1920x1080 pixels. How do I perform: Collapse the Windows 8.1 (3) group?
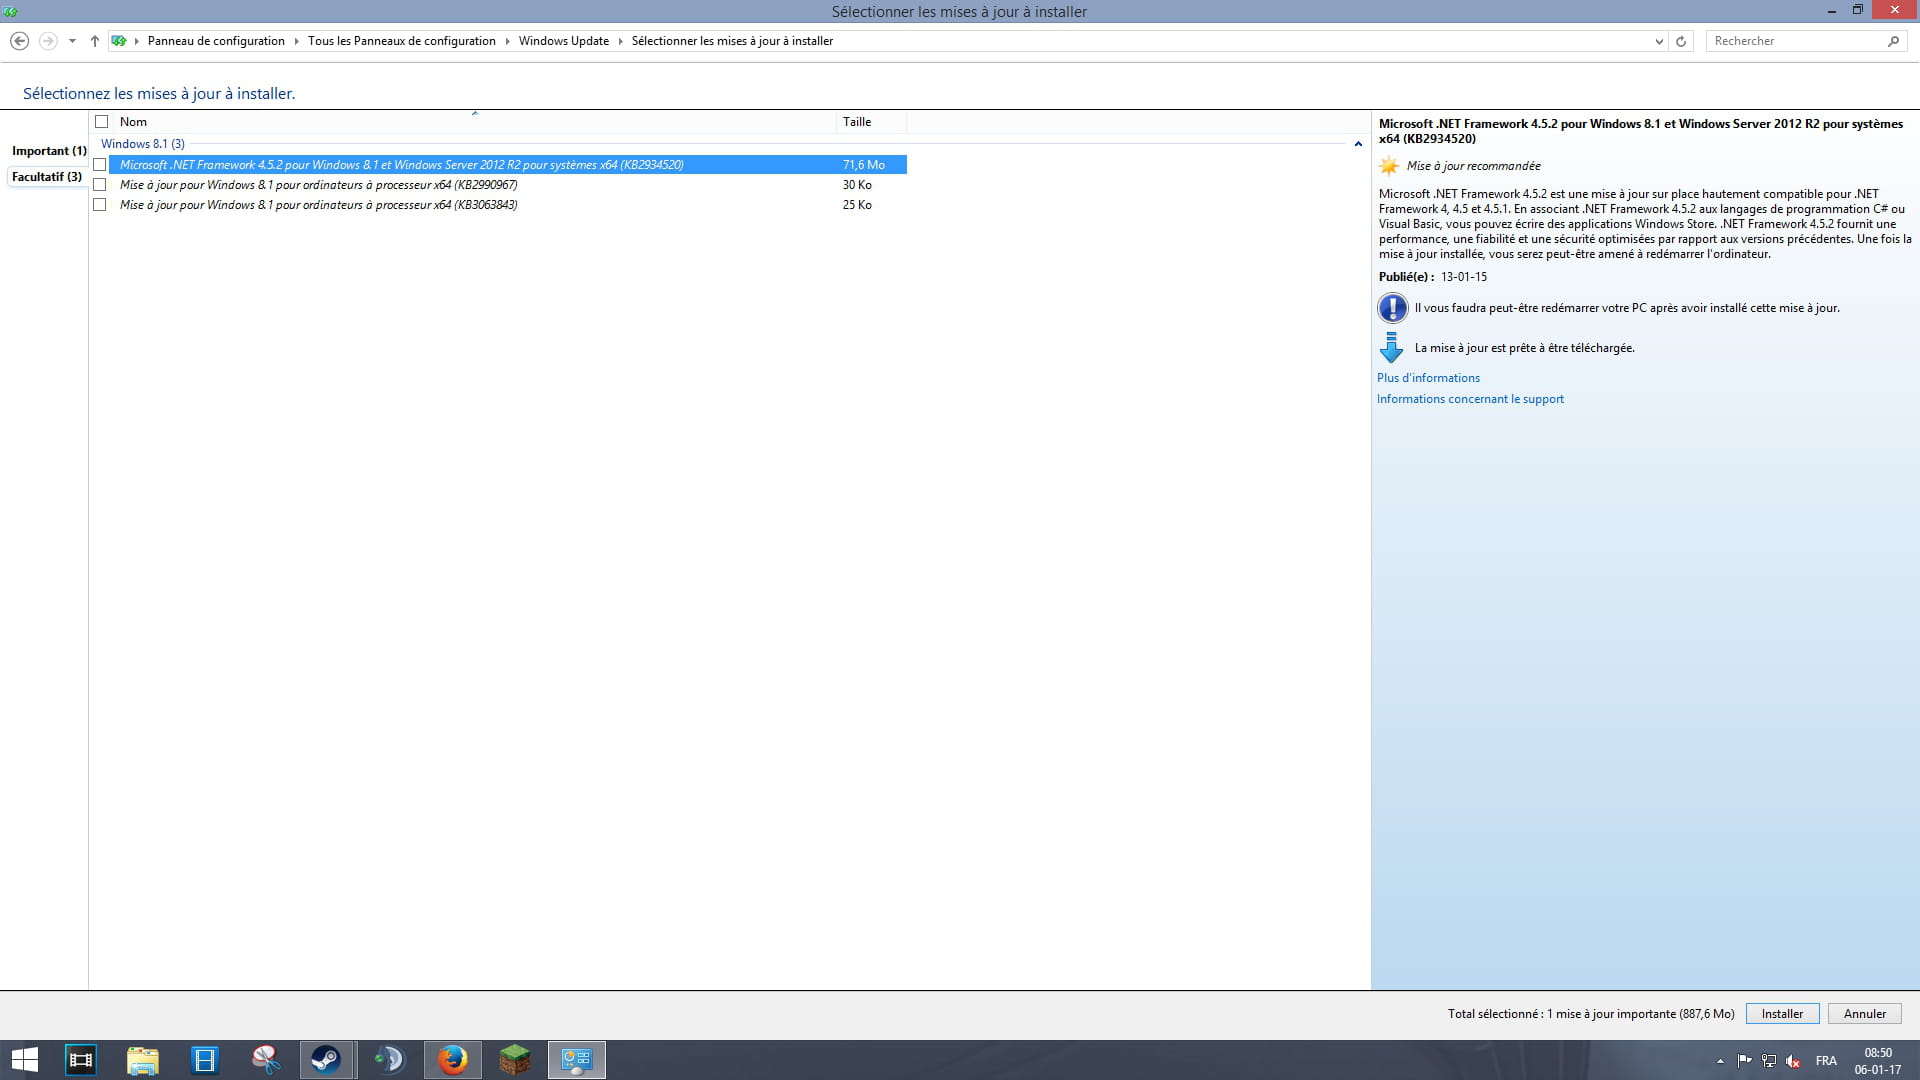pos(1358,144)
